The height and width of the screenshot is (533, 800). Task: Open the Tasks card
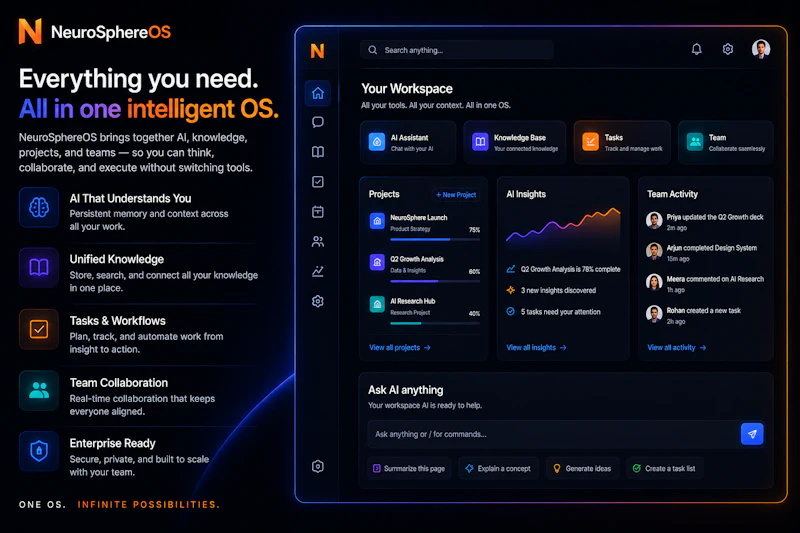(622, 142)
